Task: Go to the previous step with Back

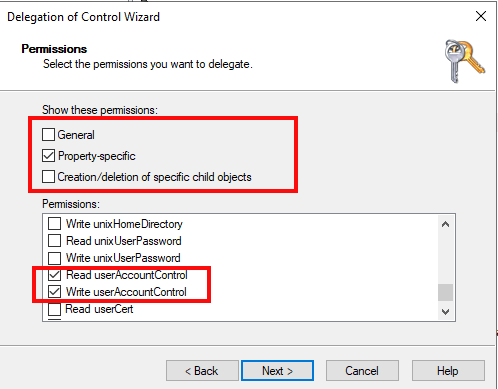Action: (x=202, y=371)
